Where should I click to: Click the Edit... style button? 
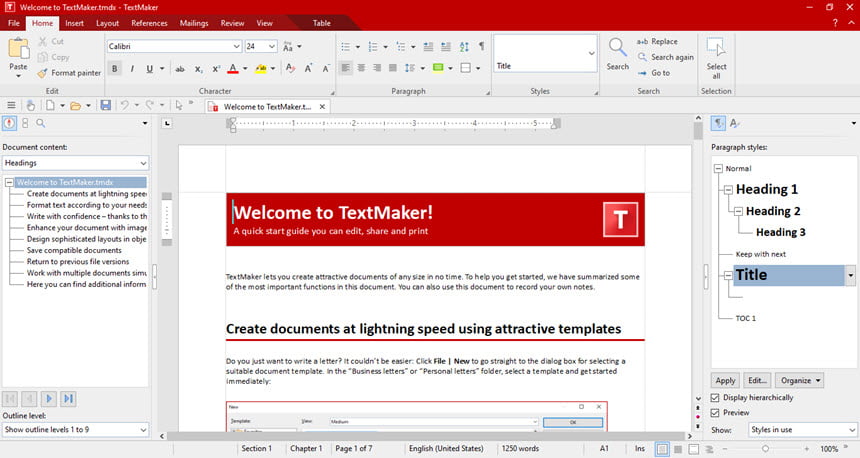[x=757, y=380]
